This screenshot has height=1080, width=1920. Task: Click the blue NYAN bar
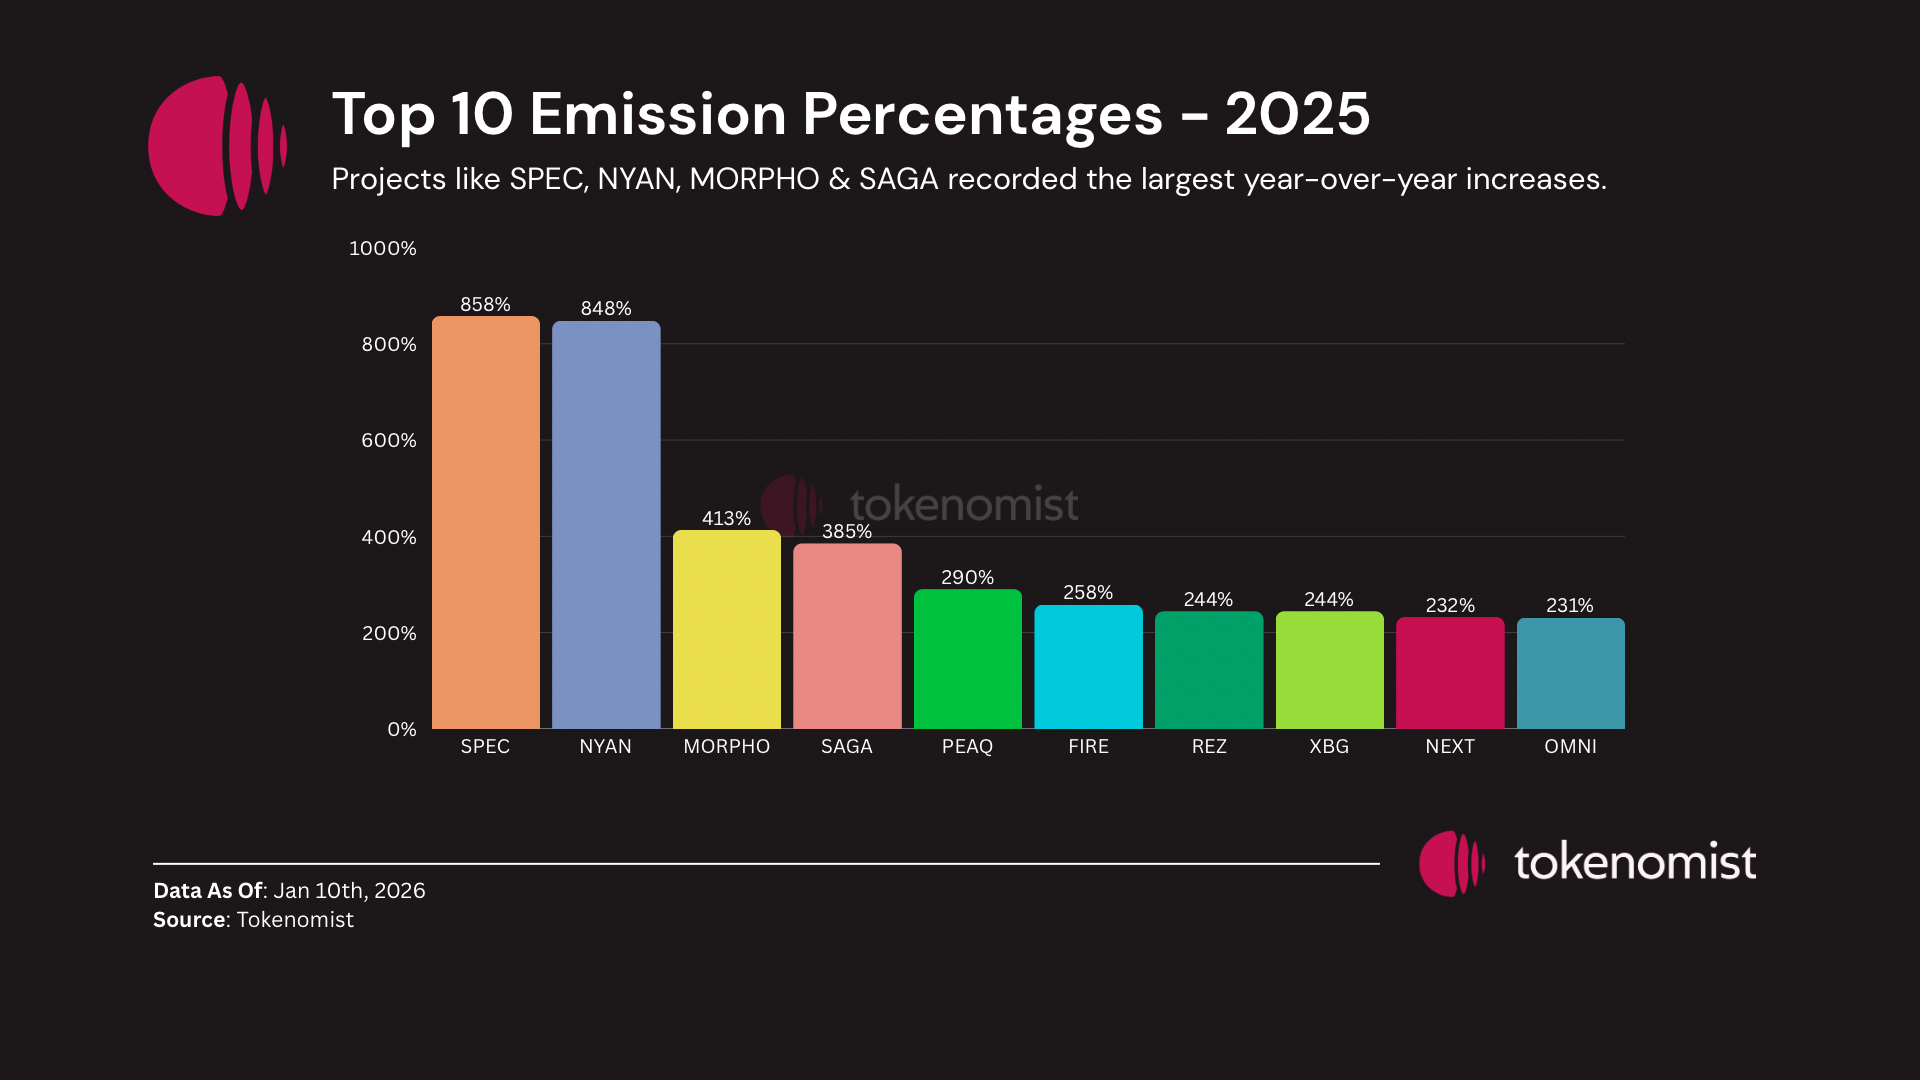(606, 524)
